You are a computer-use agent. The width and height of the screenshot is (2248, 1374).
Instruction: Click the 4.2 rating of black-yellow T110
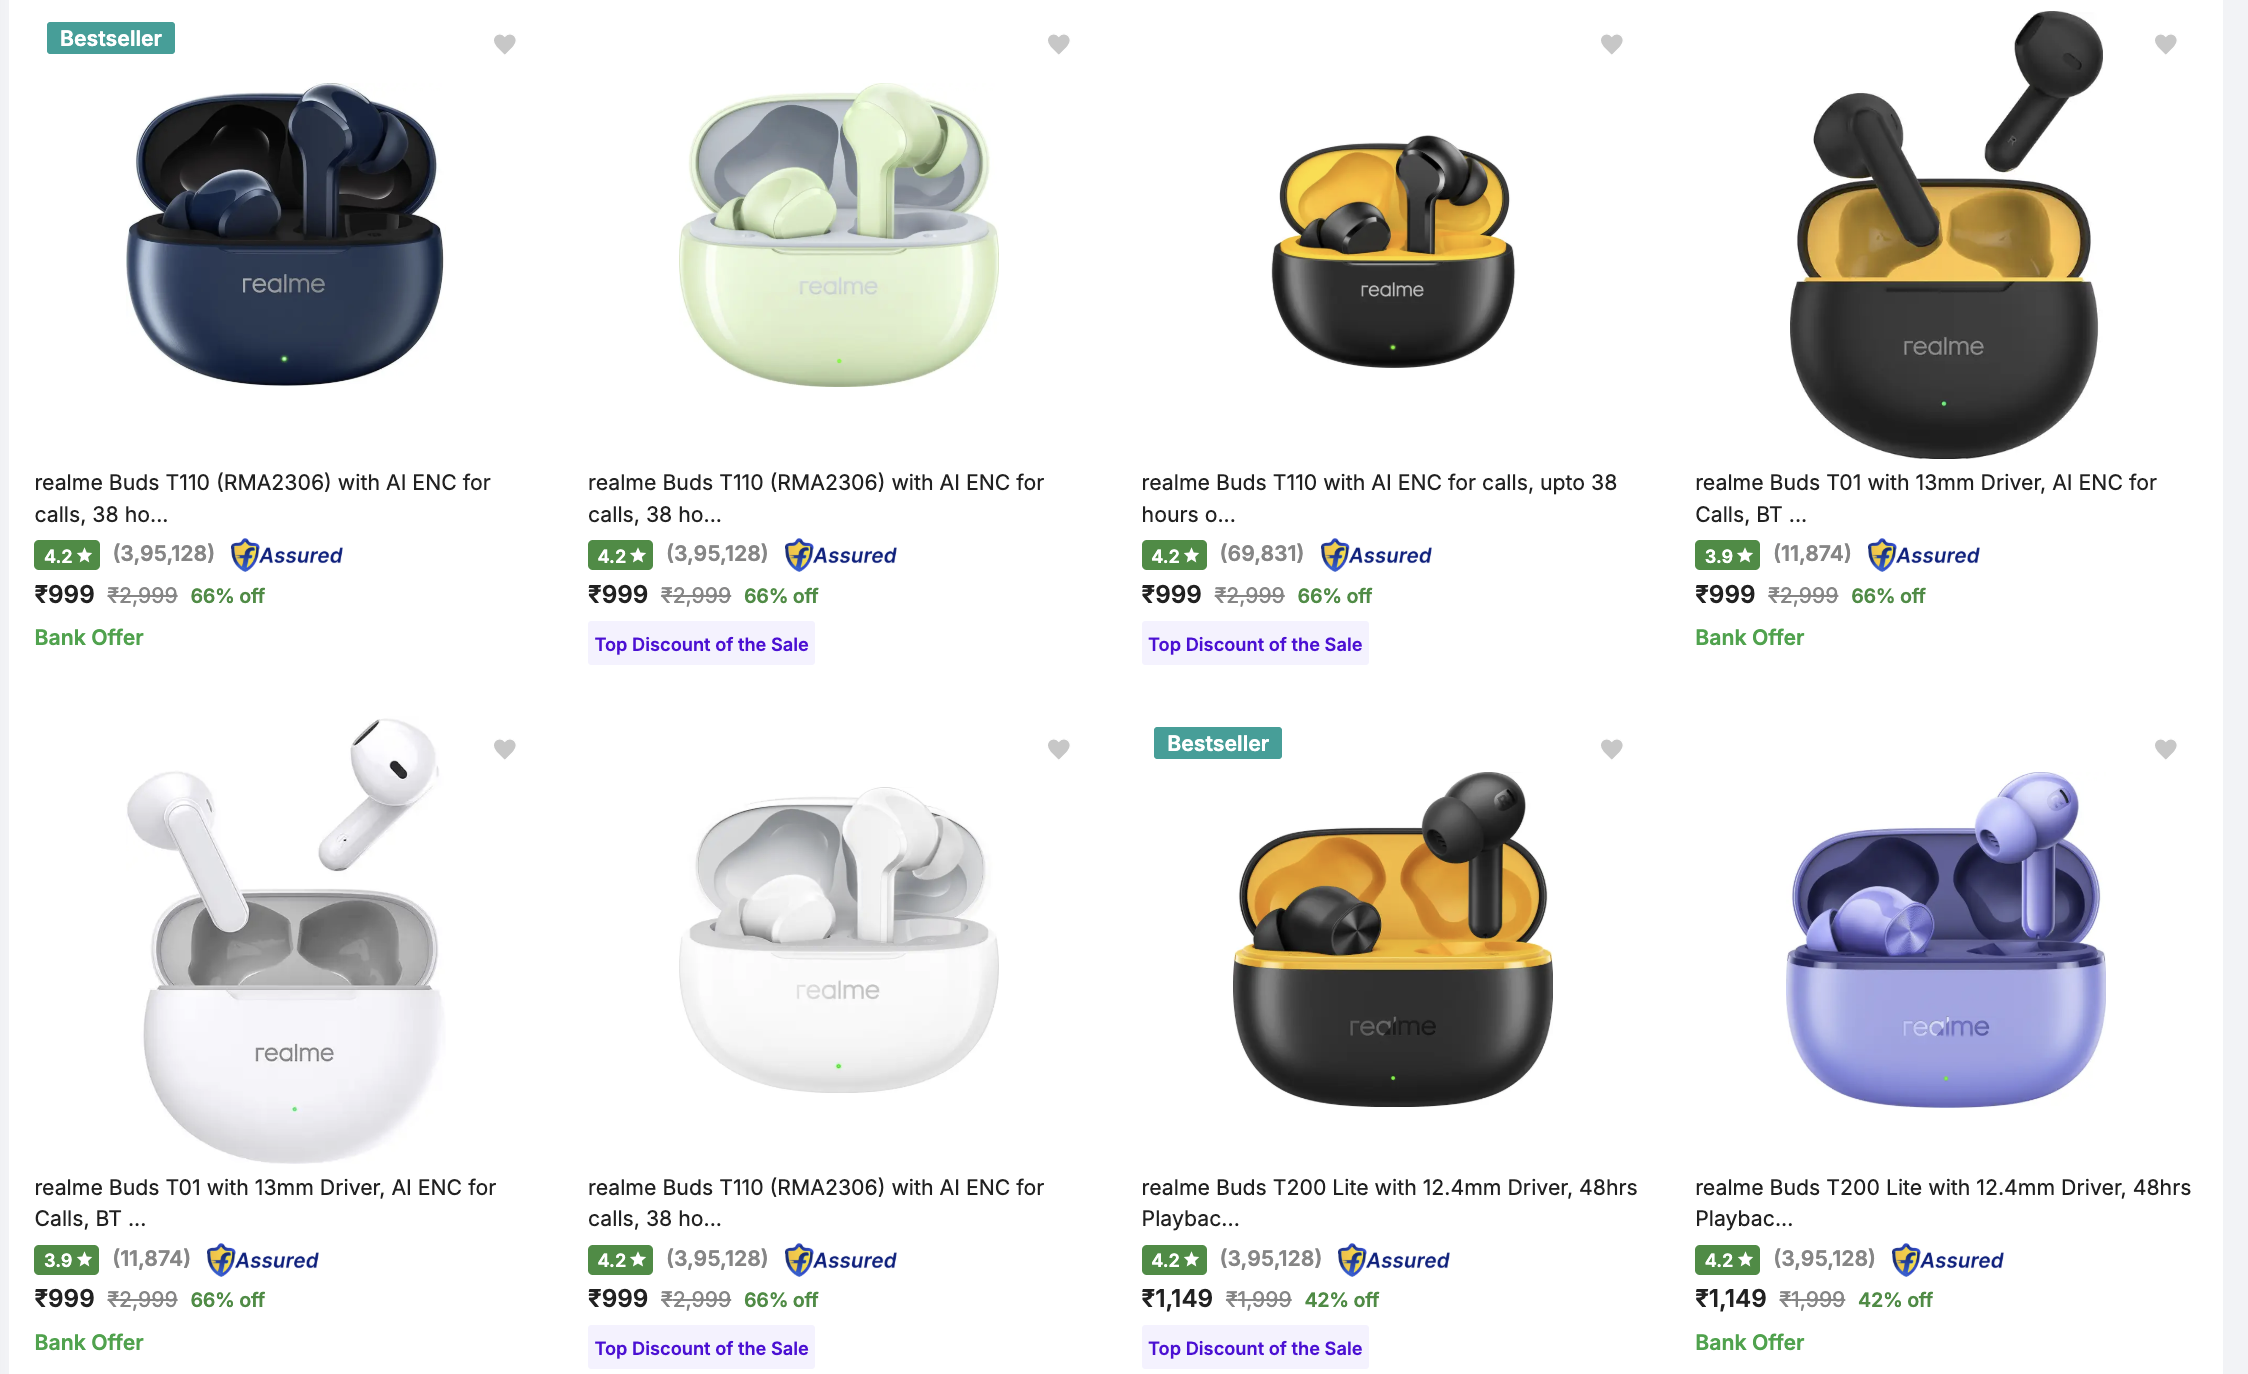1174,555
